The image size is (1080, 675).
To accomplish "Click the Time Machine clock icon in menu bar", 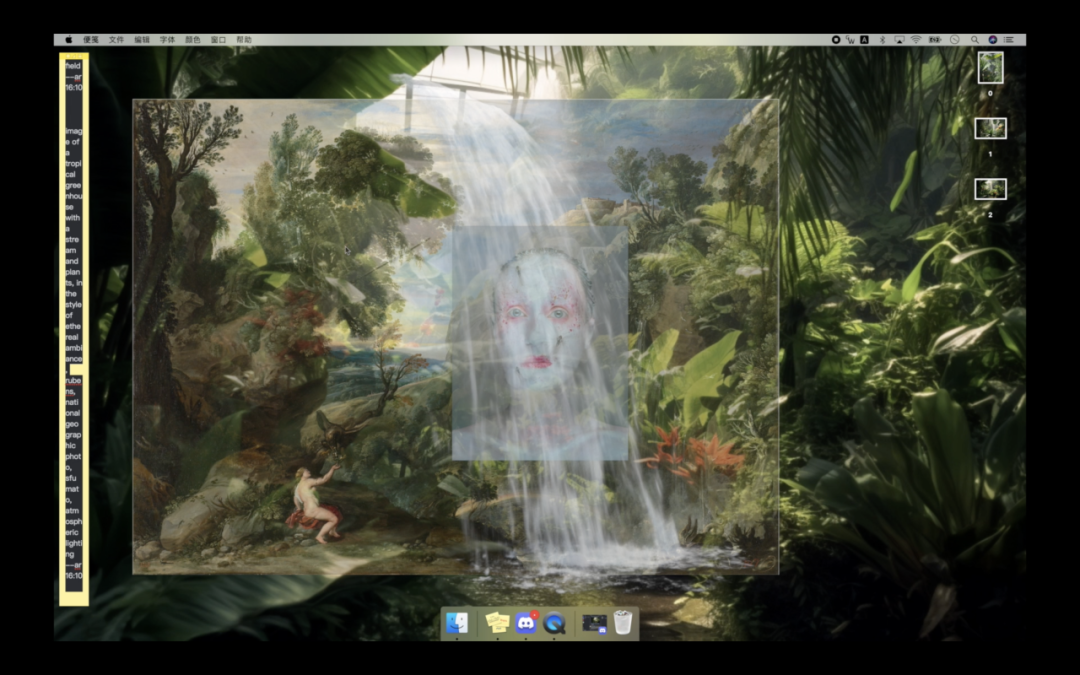I will (955, 40).
